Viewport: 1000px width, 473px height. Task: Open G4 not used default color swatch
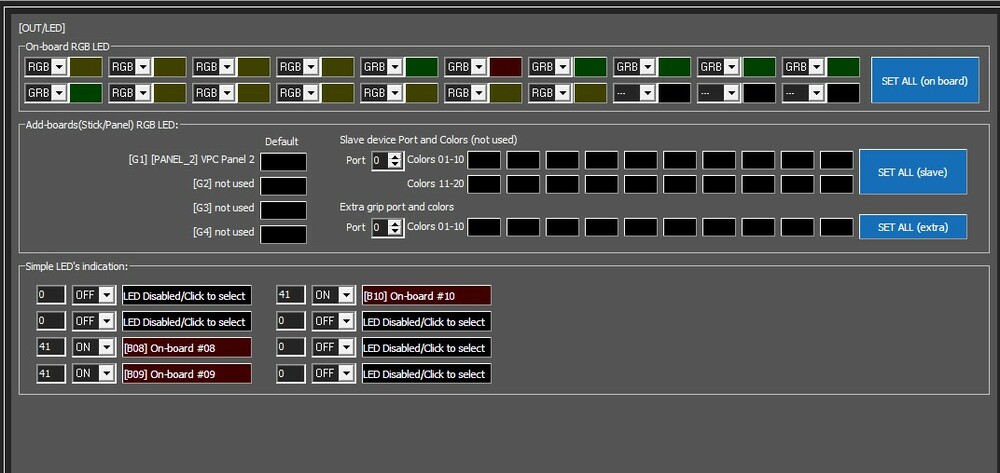point(283,234)
